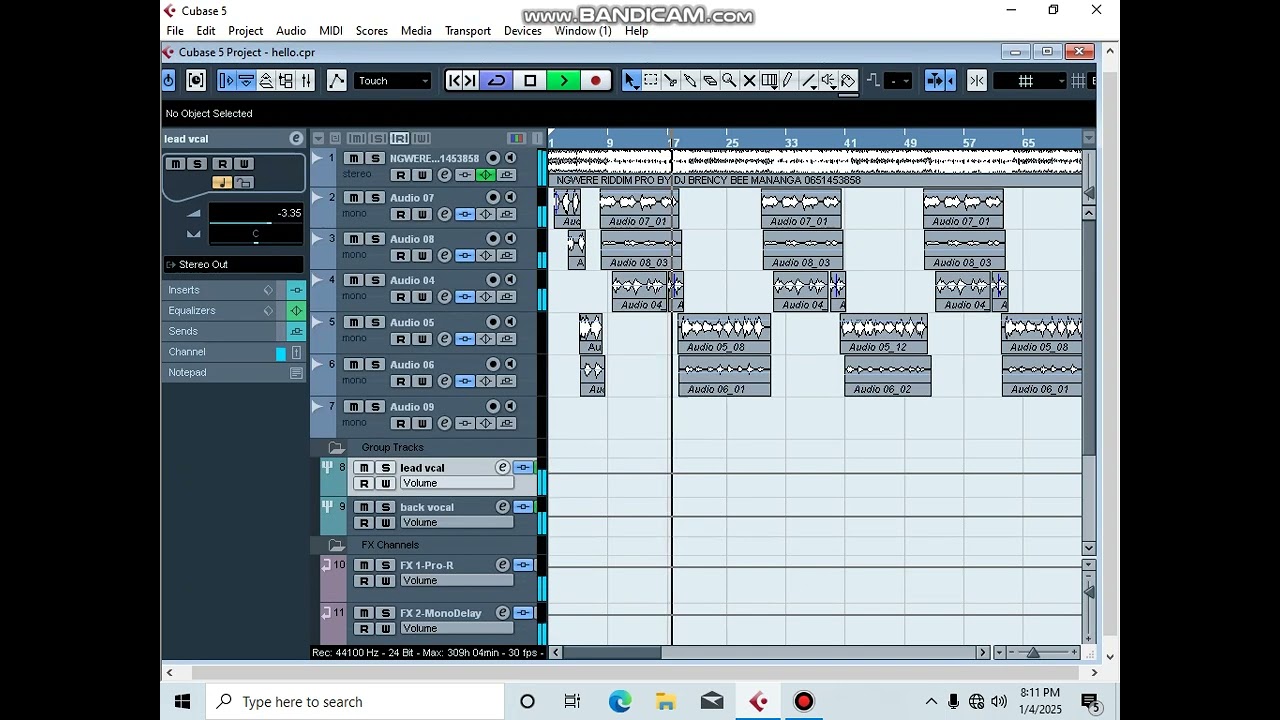Mute the Audio 08 track
The width and height of the screenshot is (1280, 720).
click(x=353, y=239)
